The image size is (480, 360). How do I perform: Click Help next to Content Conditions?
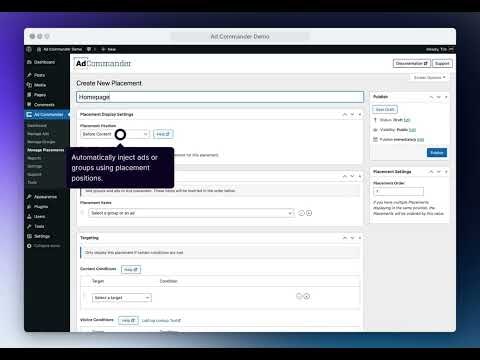point(131,269)
